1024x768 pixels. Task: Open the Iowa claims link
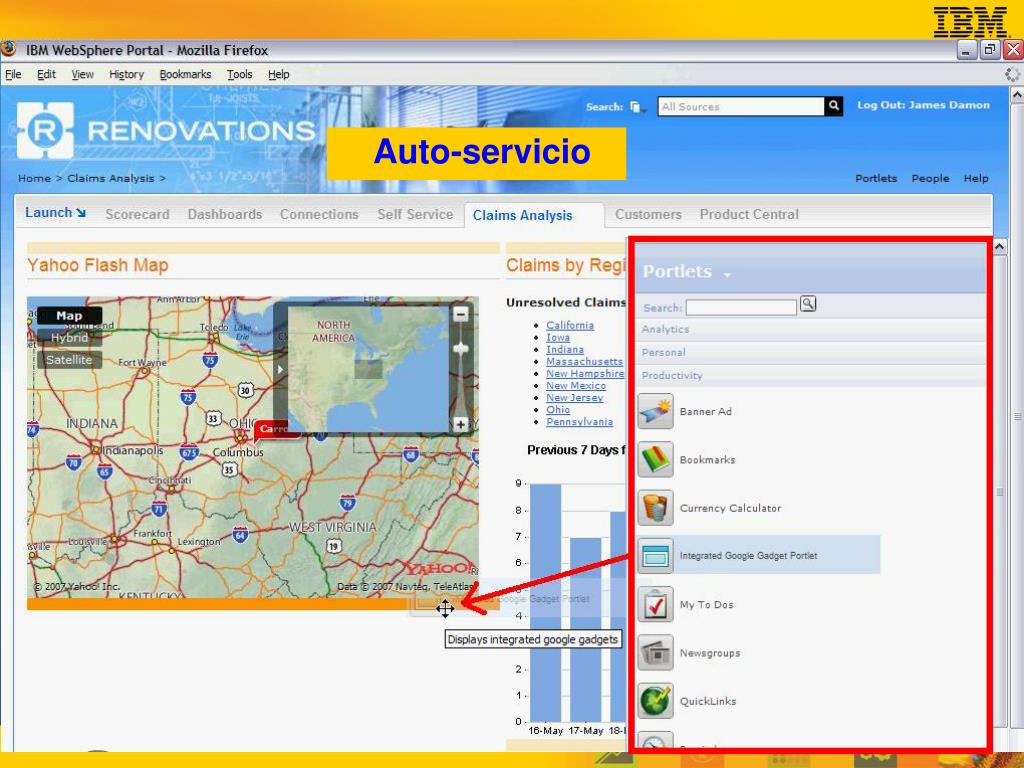click(558, 338)
